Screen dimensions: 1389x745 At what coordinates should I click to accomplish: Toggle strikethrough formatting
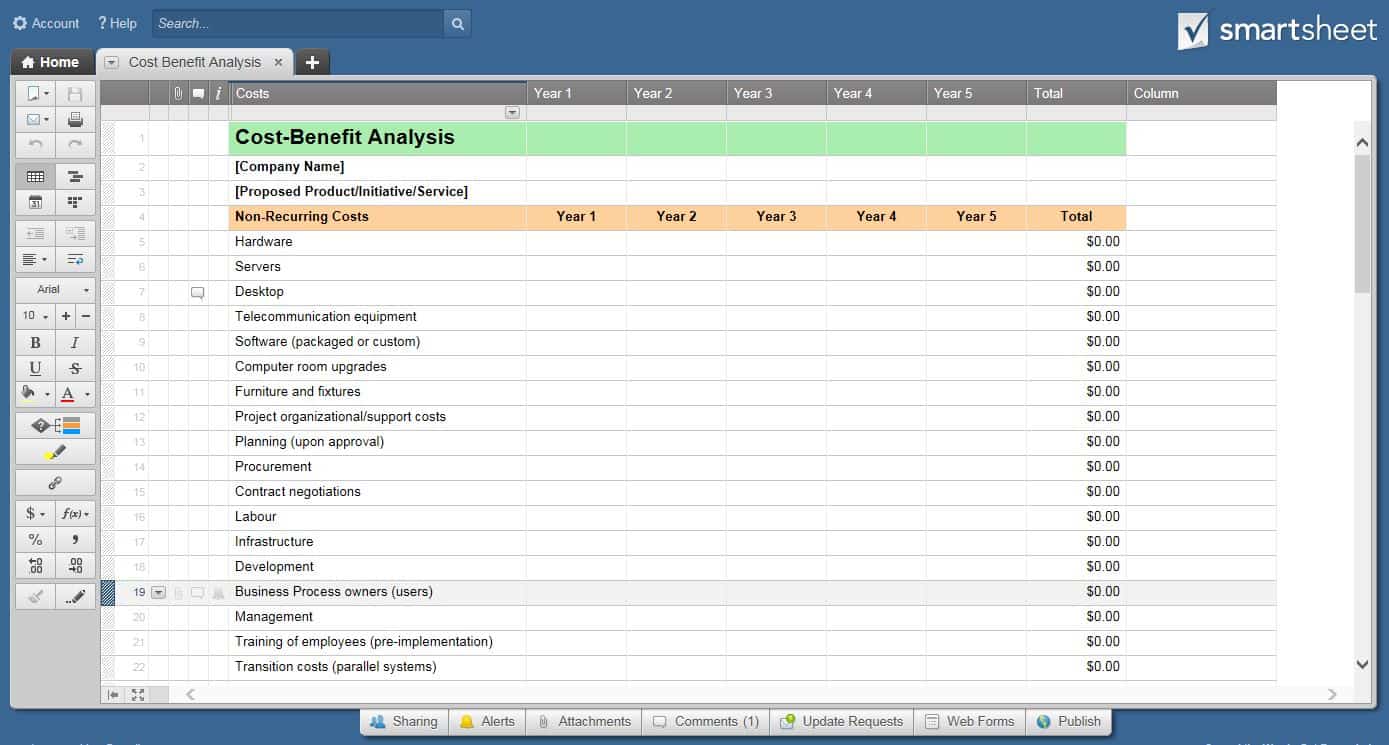point(75,368)
